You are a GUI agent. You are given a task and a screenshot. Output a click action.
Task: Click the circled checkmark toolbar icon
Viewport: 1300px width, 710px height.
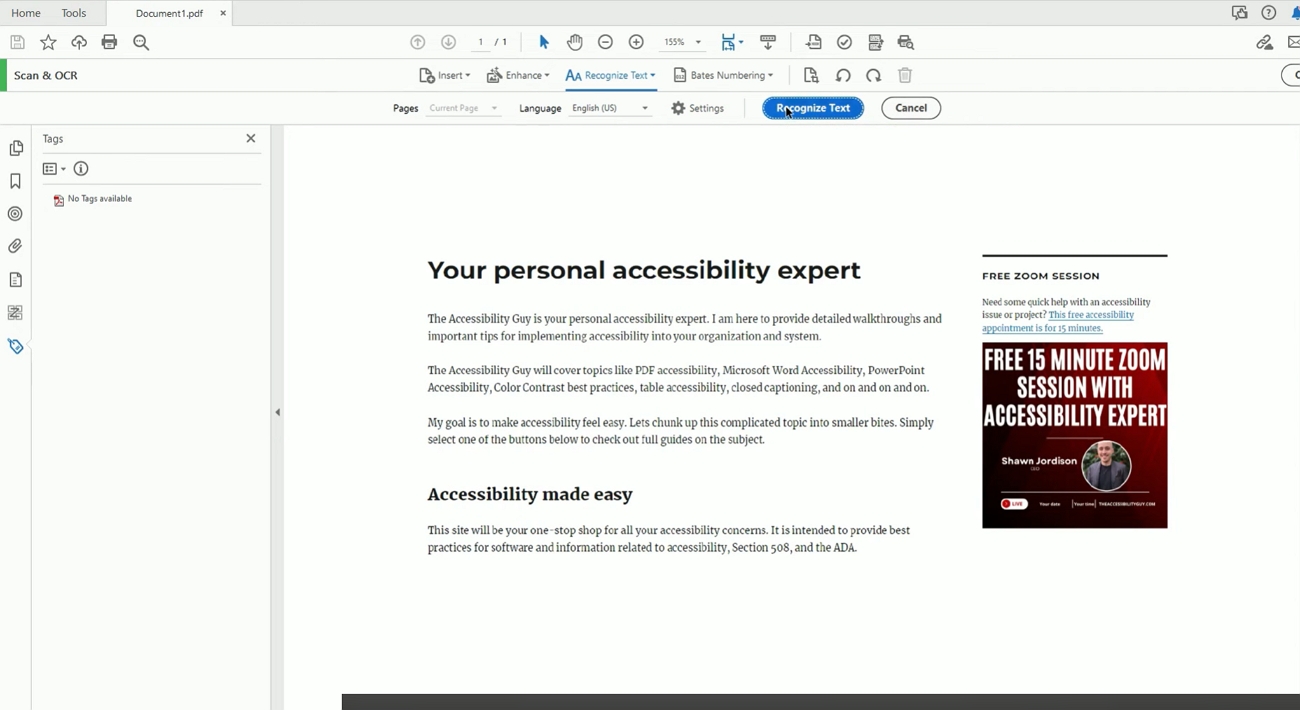(x=845, y=42)
